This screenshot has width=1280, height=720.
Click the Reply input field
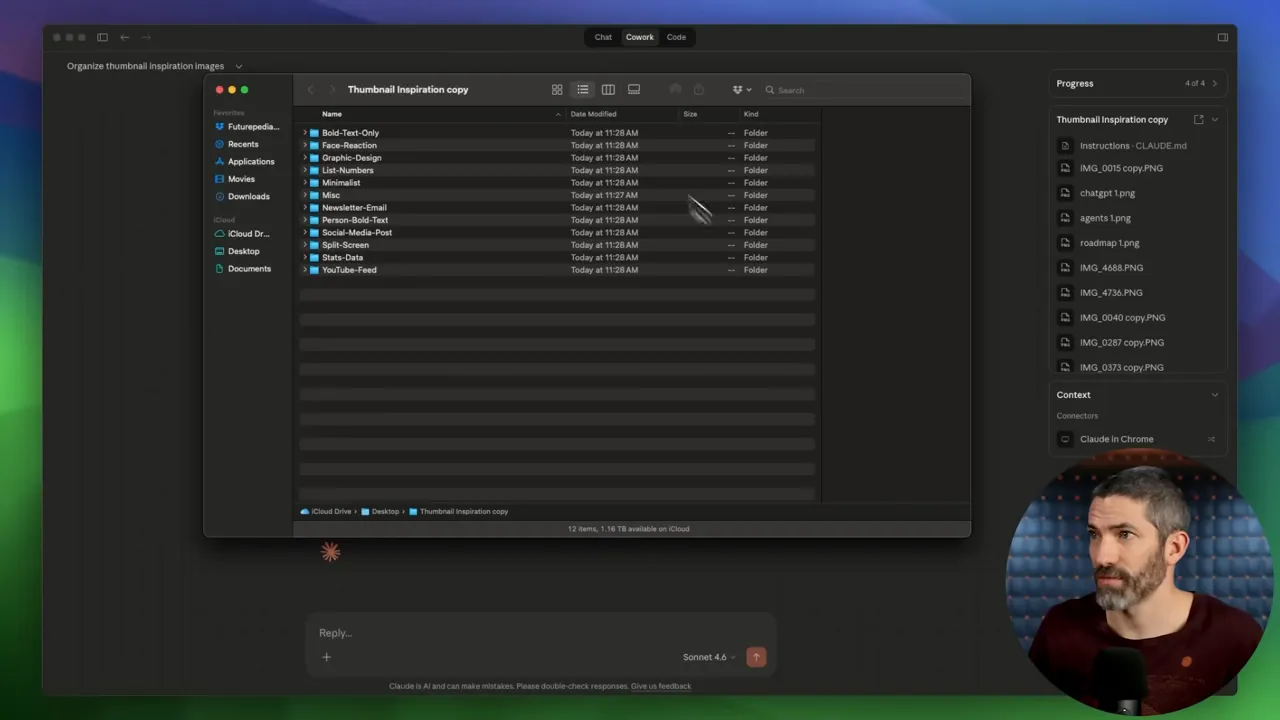pyautogui.click(x=540, y=633)
